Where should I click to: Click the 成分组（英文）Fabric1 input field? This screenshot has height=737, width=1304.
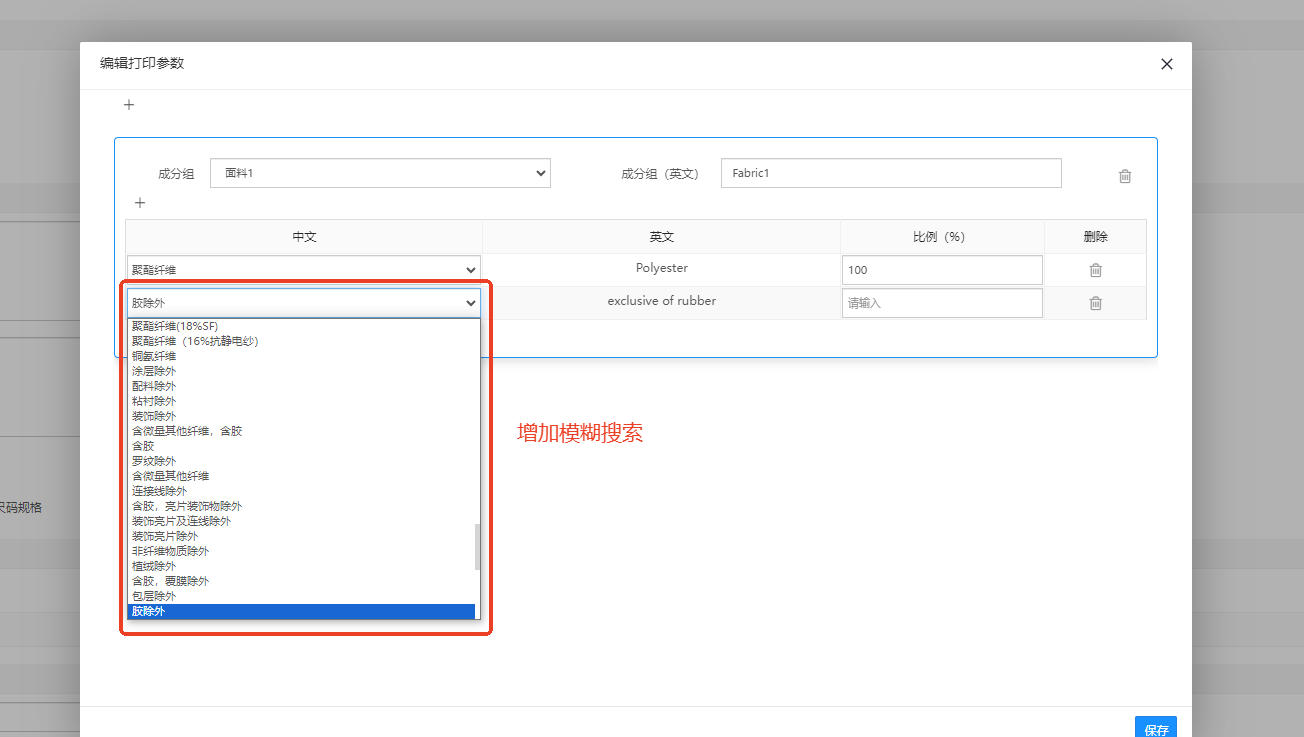890,173
